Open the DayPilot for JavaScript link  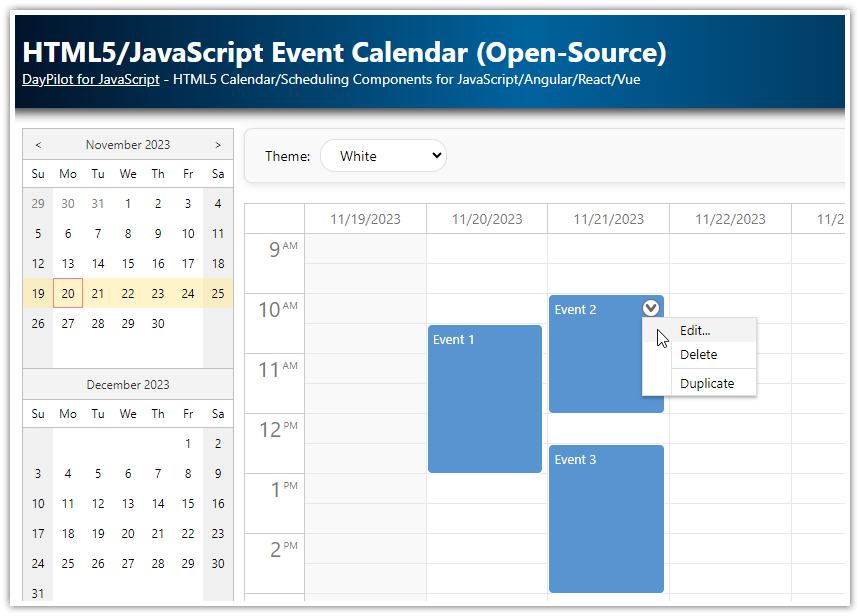[90, 79]
